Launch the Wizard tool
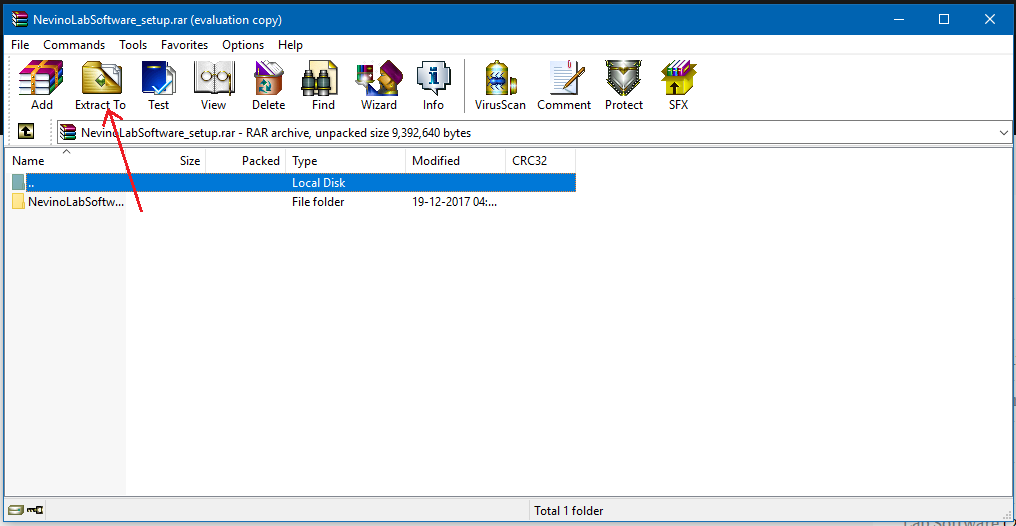This screenshot has height=526, width=1016. click(x=379, y=84)
